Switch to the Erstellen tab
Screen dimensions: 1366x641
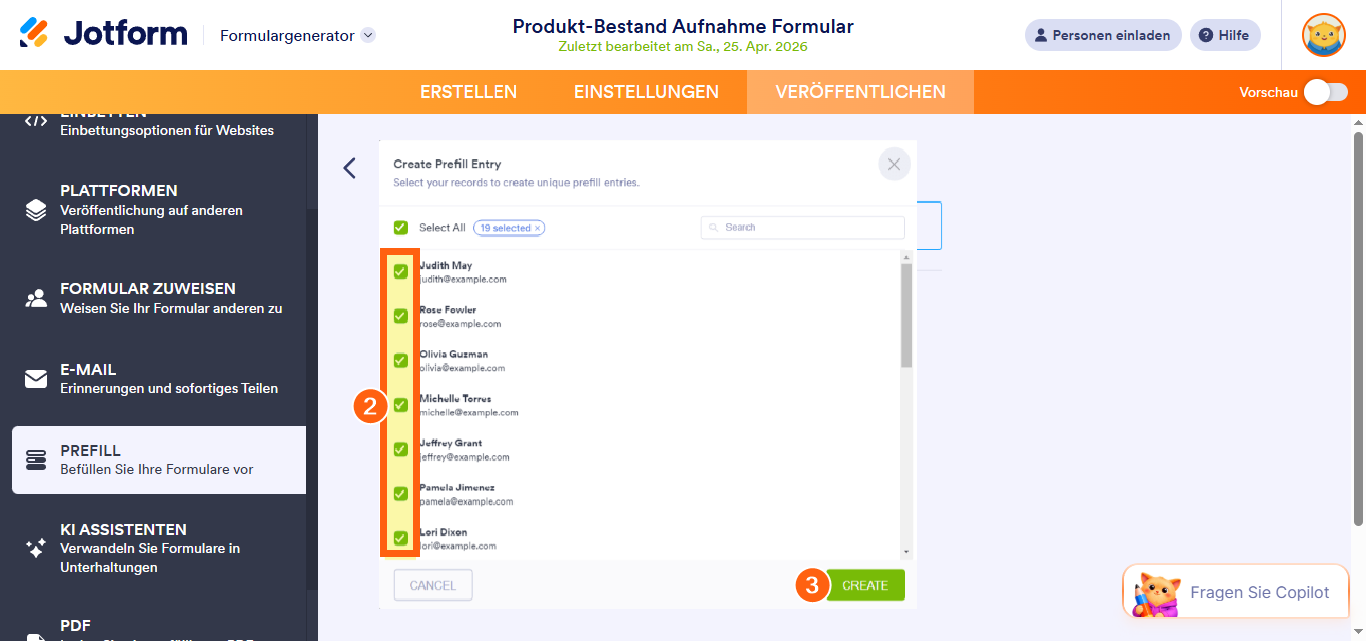pos(468,92)
